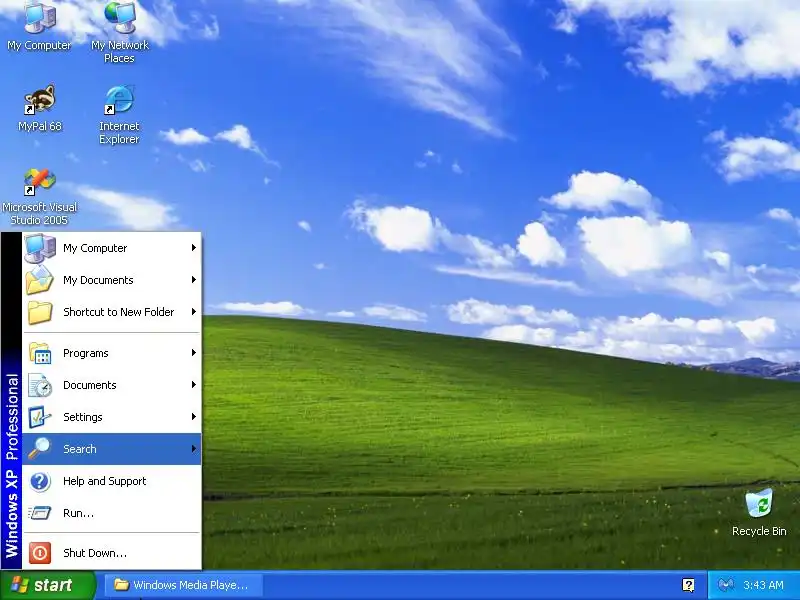Image resolution: width=800 pixels, height=600 pixels.
Task: Expand the Settings submenu arrow
Action: pos(194,417)
